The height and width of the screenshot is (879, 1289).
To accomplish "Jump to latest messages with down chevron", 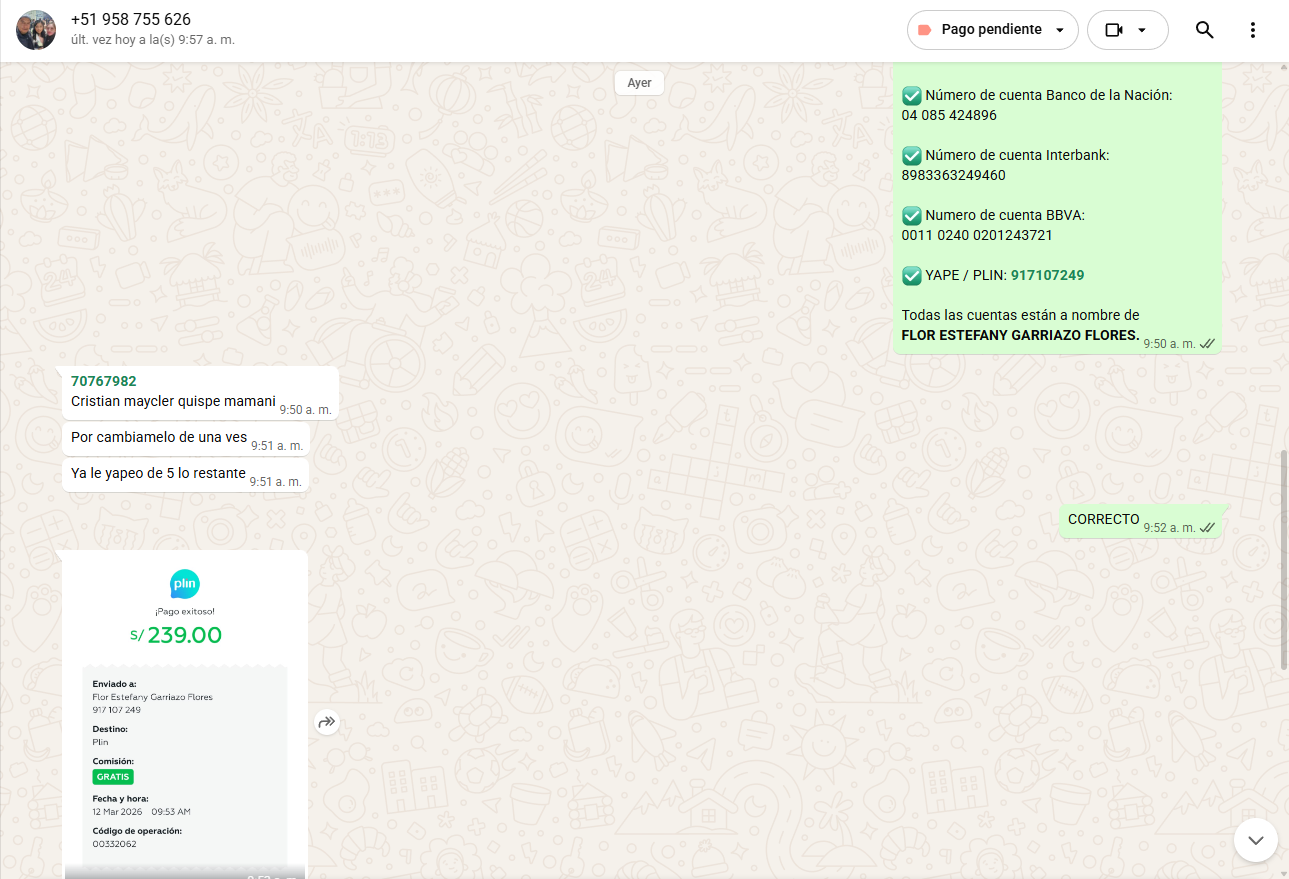I will coord(1255,839).
